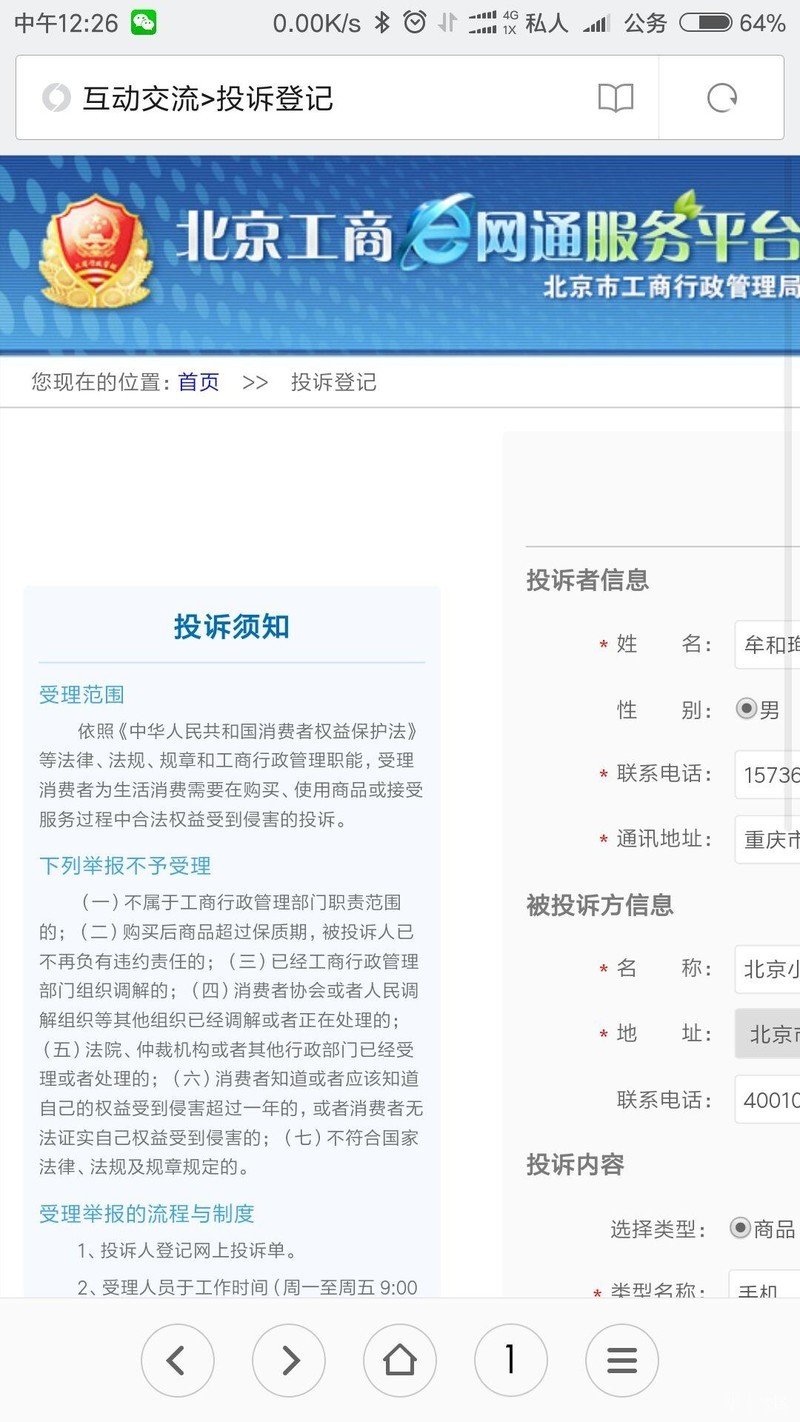Click the greyed 地址 field 北京市
The height and width of the screenshot is (1422, 800).
point(767,1034)
